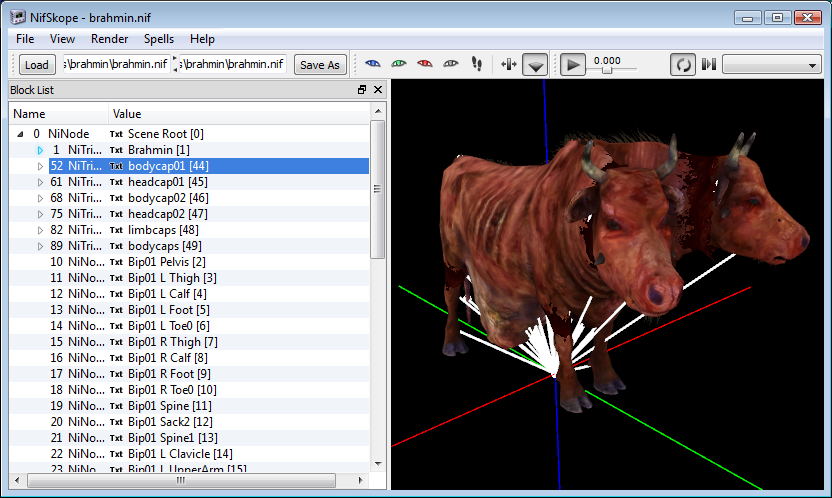Click Txt icon beside limbcaps [48]
Image resolution: width=832 pixels, height=498 pixels.
click(x=116, y=230)
